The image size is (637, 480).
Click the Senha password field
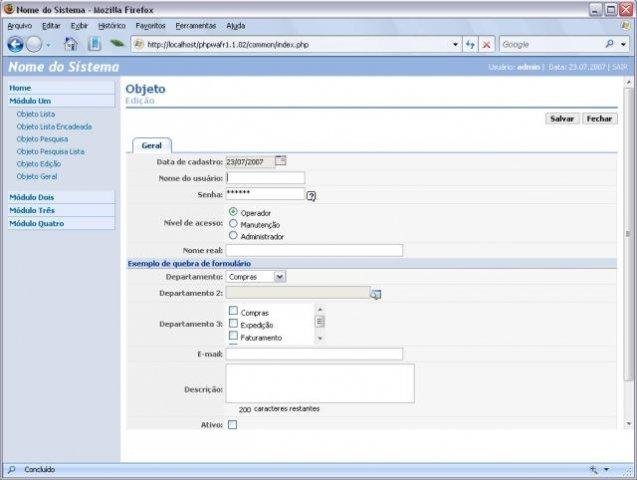(x=265, y=194)
